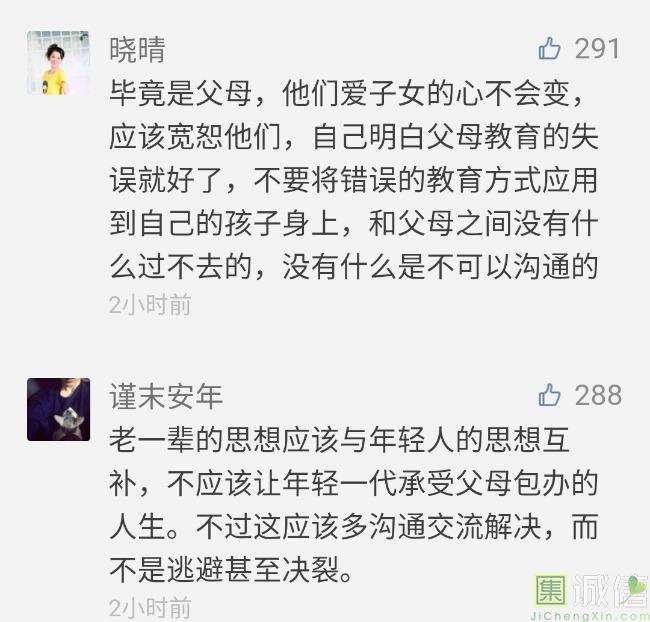The height and width of the screenshot is (622, 650).
Task: Like 晓晴's comment with the thumbs-up icon
Action: point(550,48)
